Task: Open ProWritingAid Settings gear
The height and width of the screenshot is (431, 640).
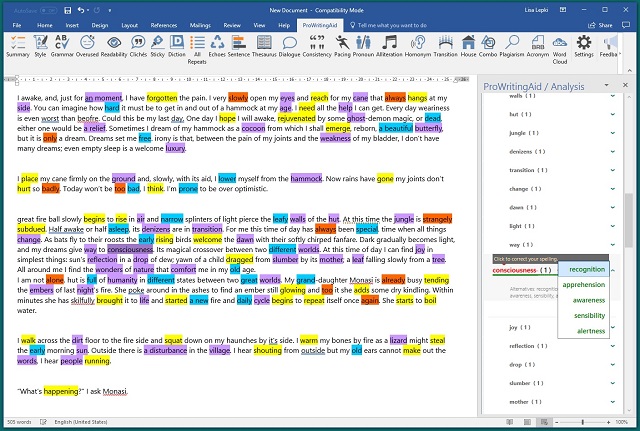Action: [584, 46]
